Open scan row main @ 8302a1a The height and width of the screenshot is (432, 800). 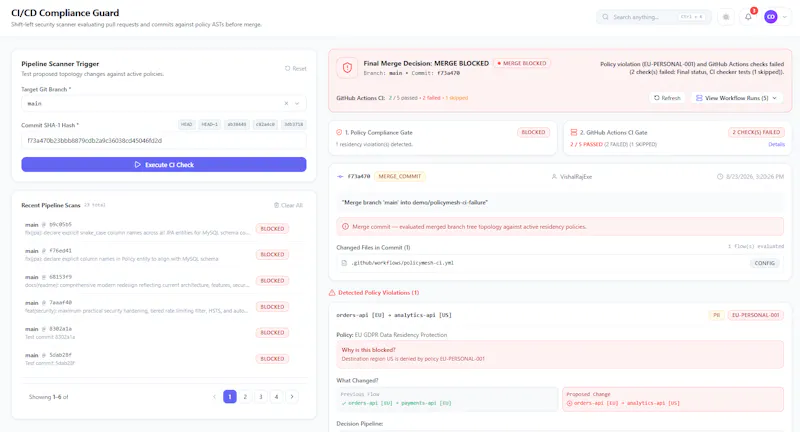[x=164, y=333]
